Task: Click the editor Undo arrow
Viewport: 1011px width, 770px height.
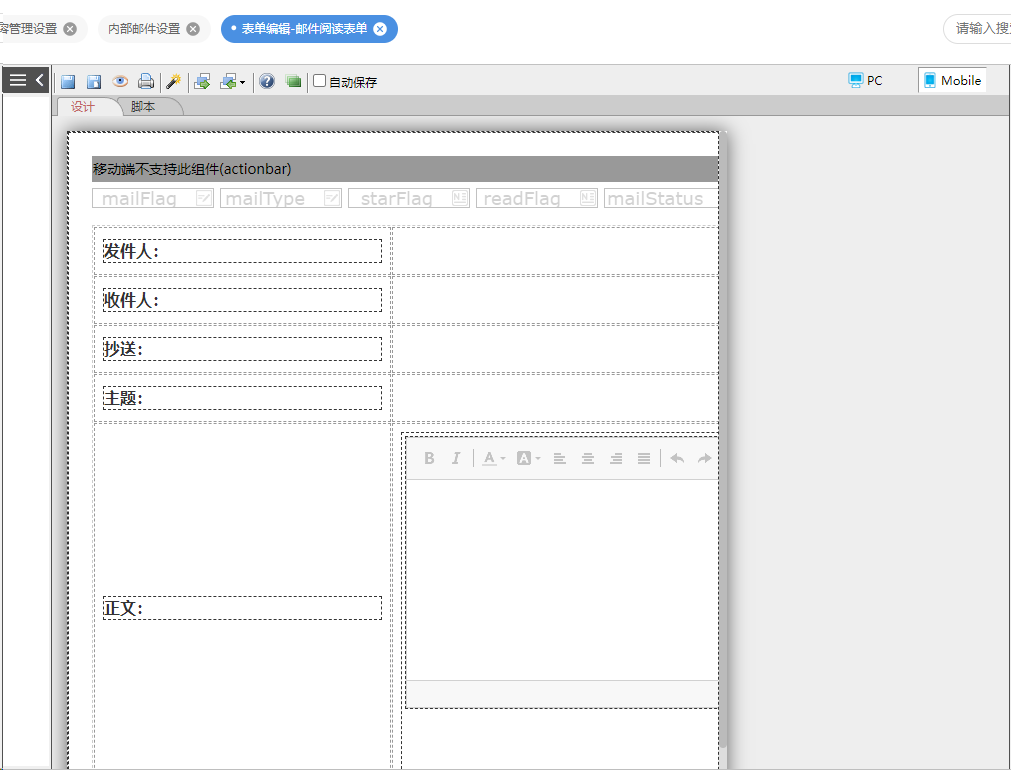Action: tap(677, 459)
